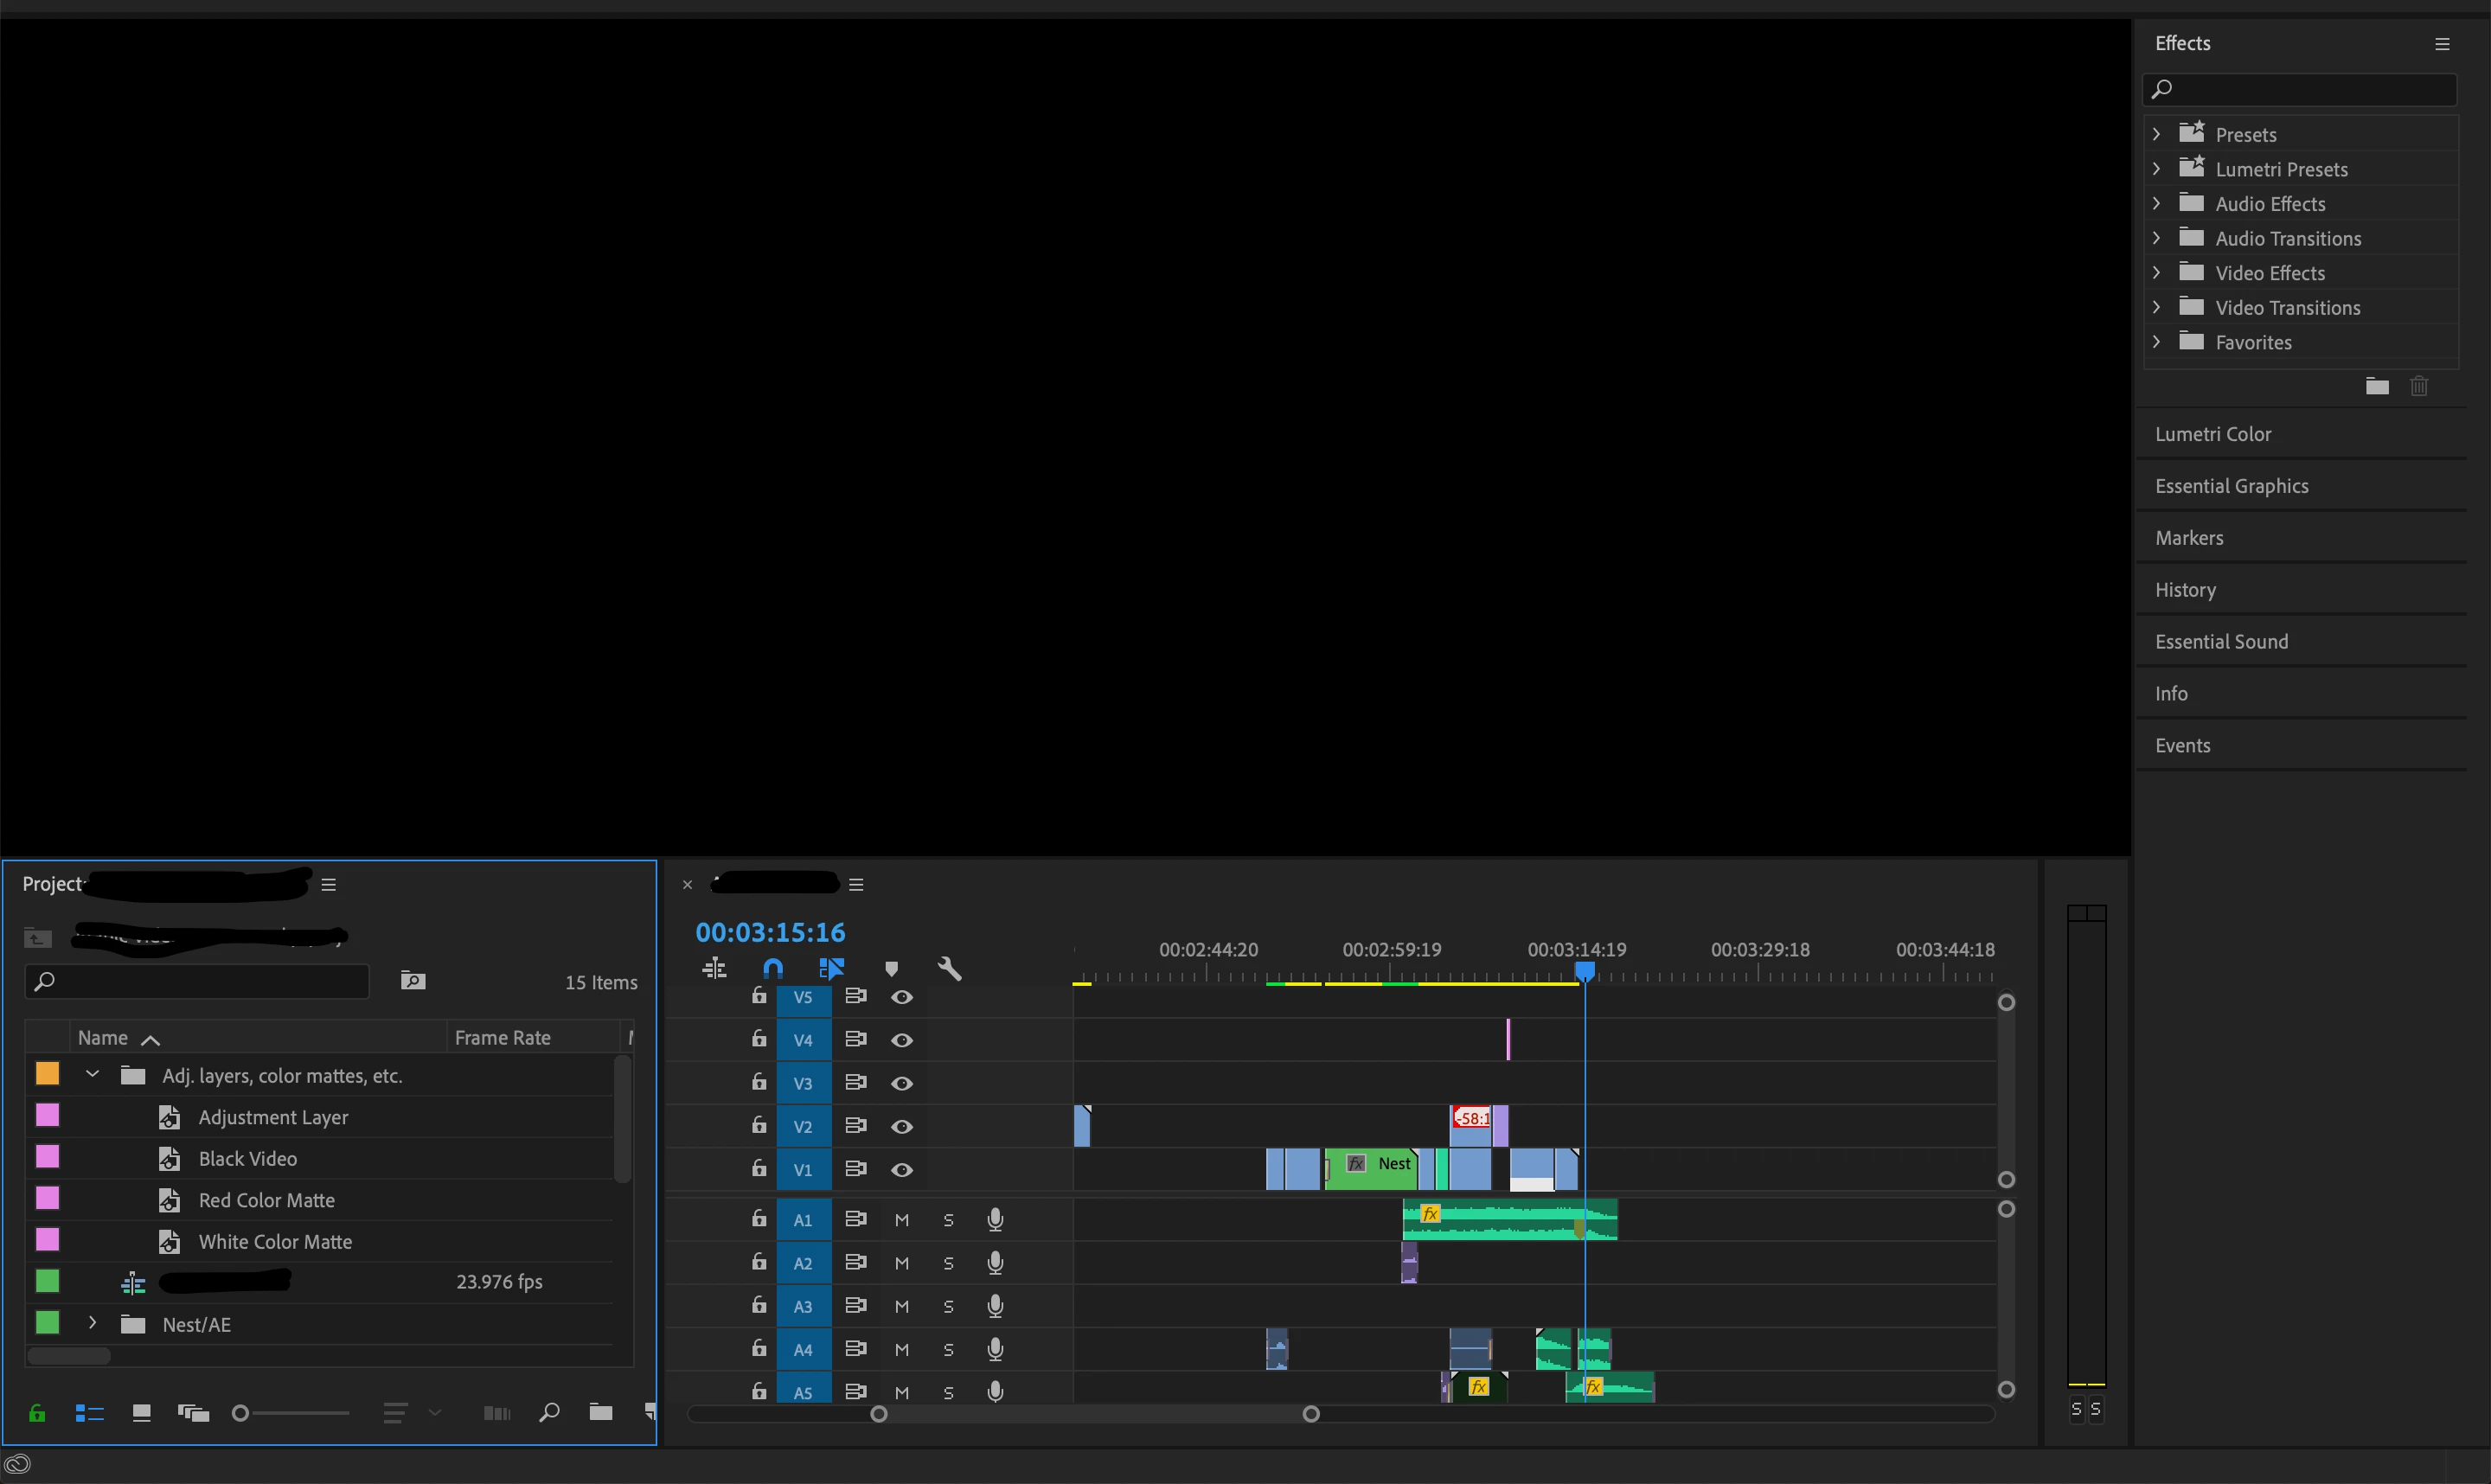Image resolution: width=2491 pixels, height=1484 pixels.
Task: Click the New Bin folder icon in Project panel
Action: [x=600, y=1412]
